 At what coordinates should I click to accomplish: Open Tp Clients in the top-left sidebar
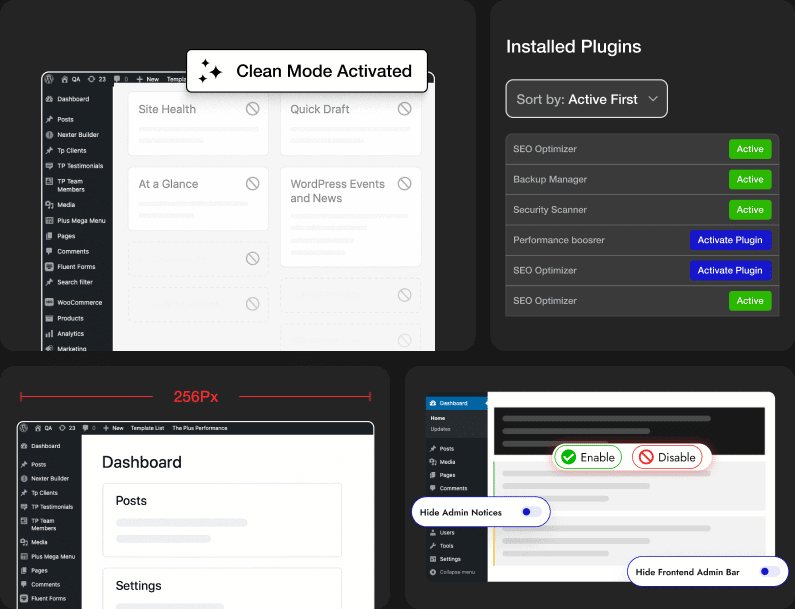point(71,151)
